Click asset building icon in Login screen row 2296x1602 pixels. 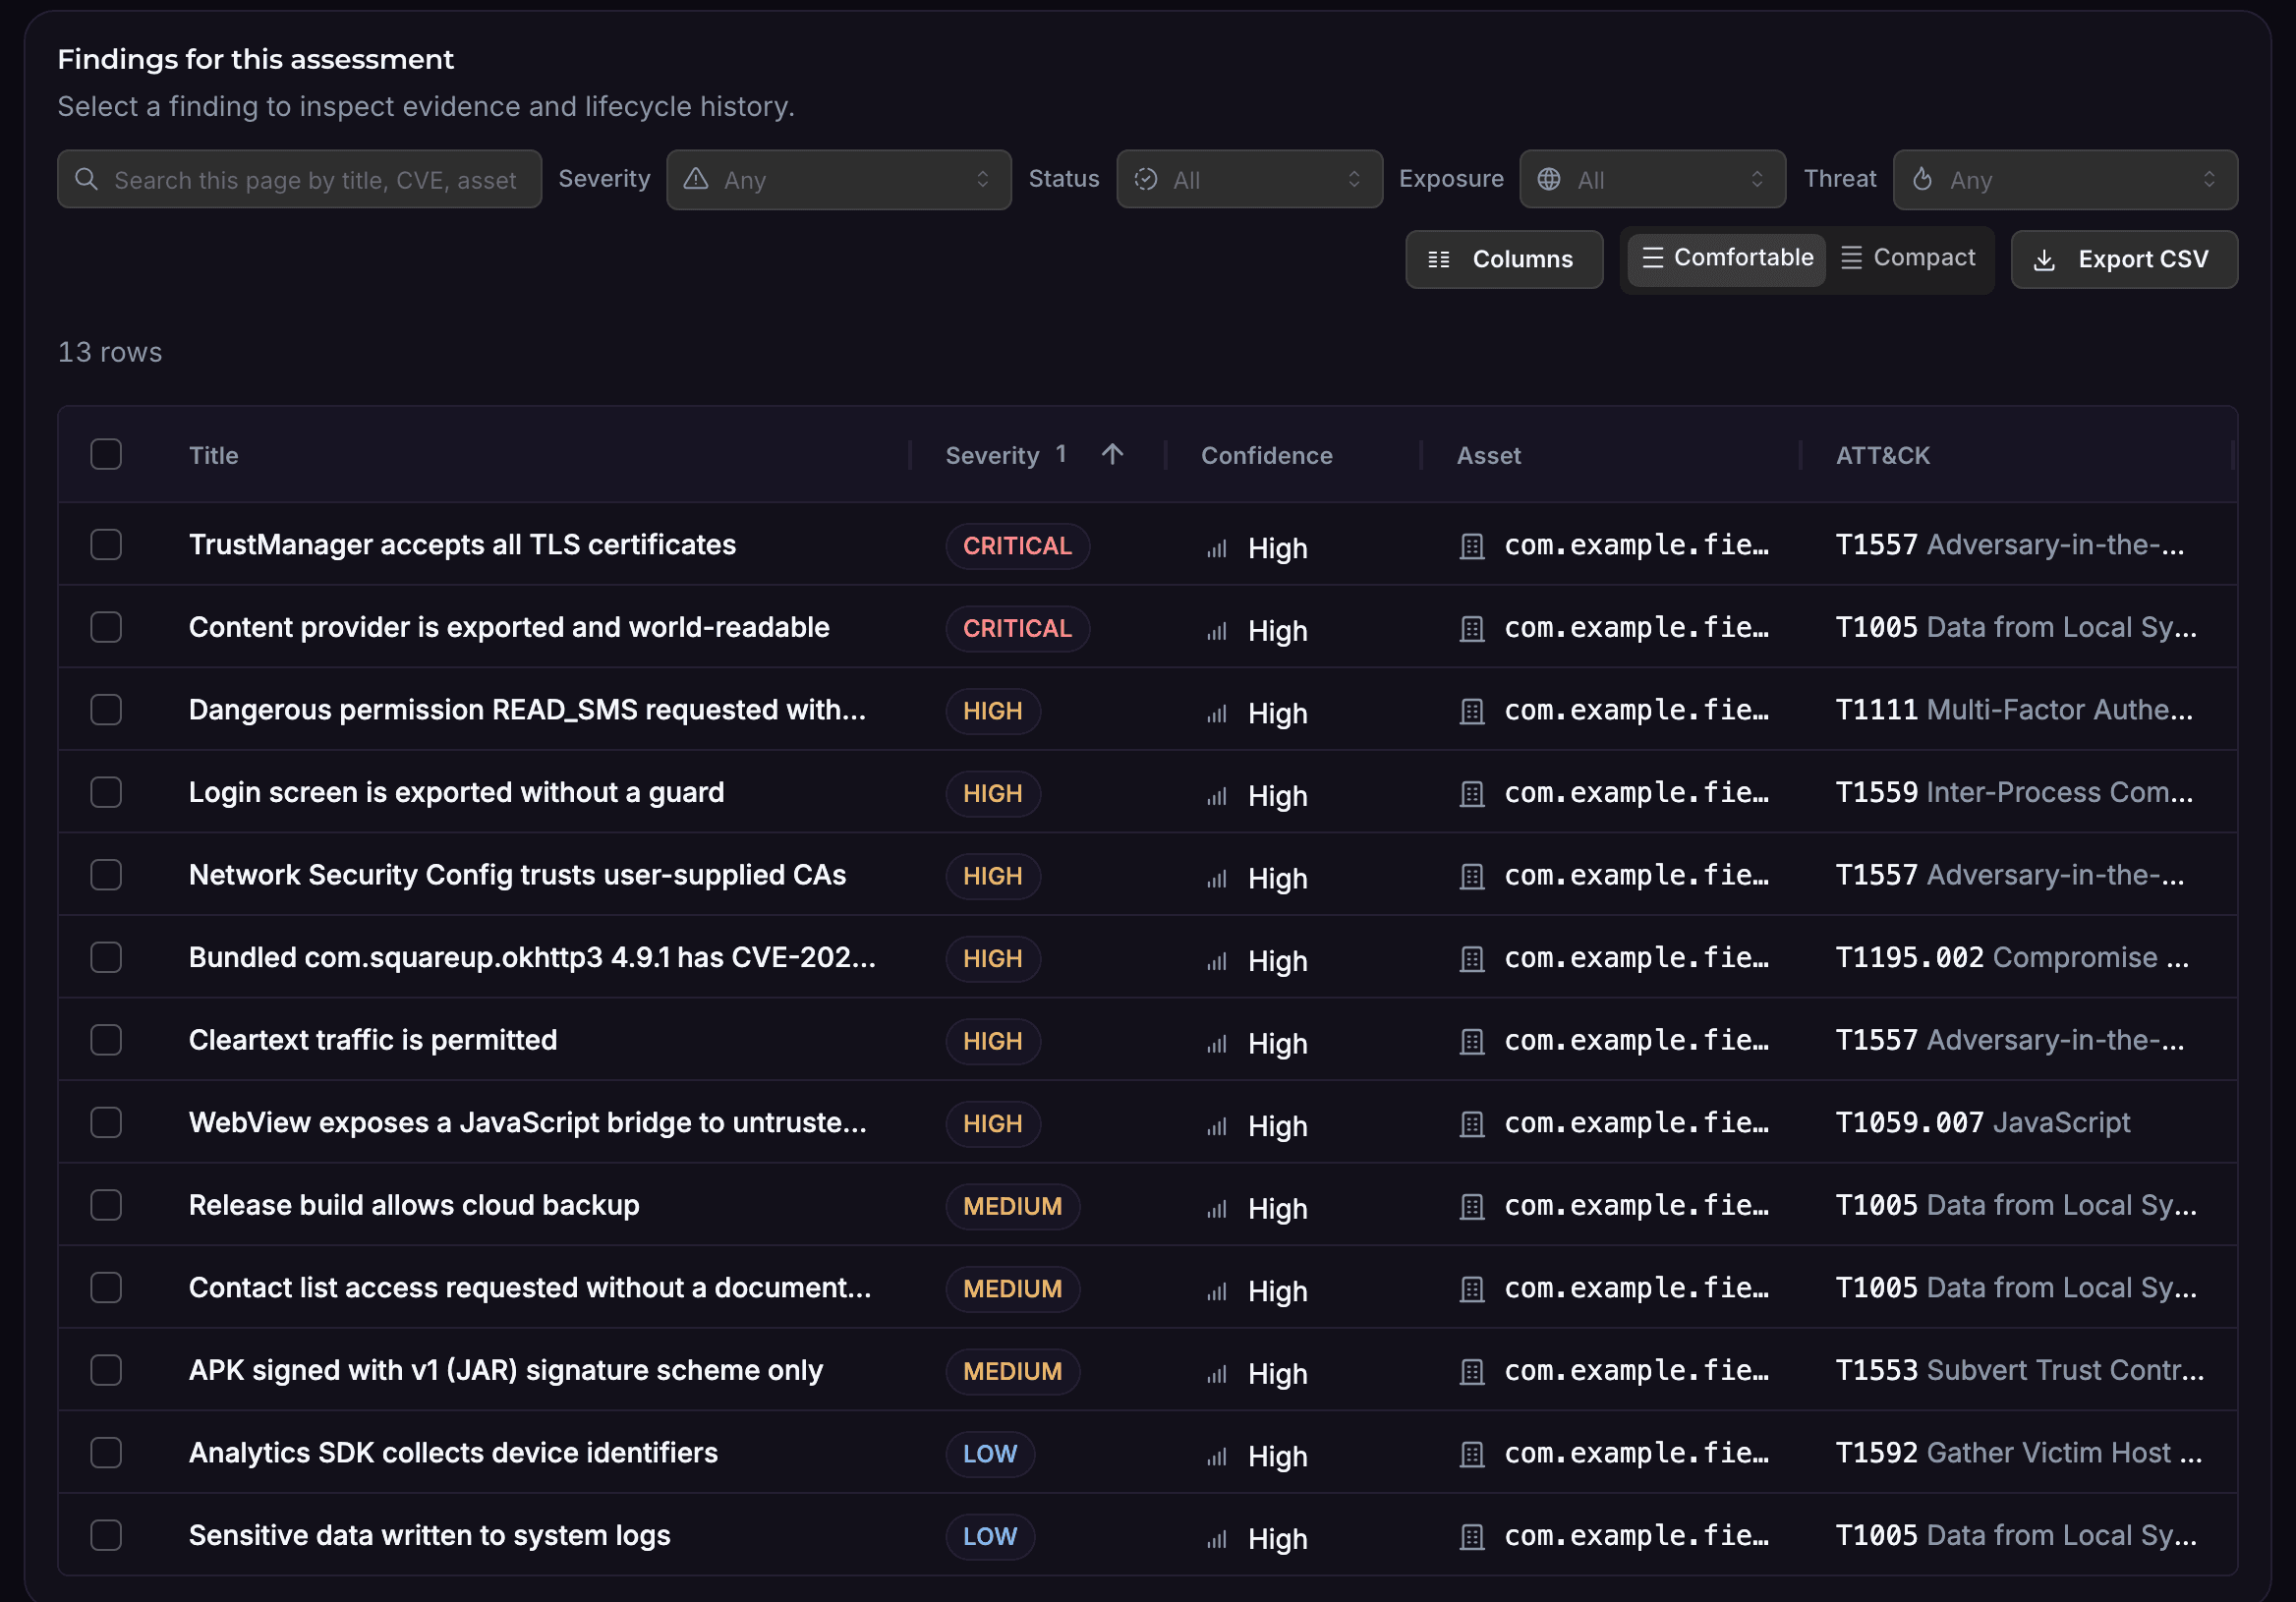(x=1472, y=794)
